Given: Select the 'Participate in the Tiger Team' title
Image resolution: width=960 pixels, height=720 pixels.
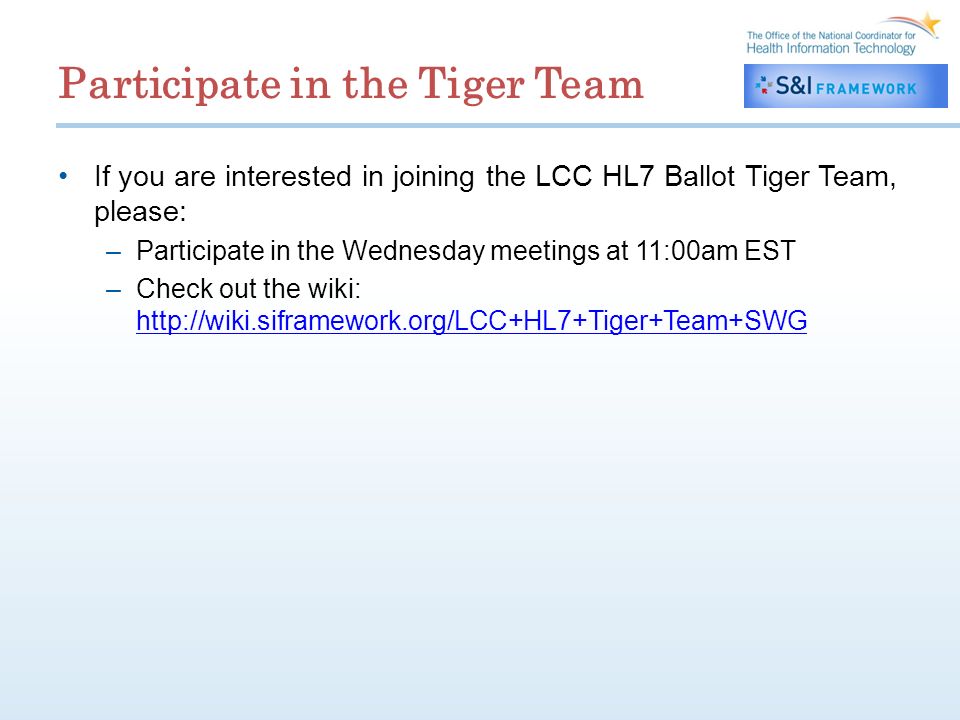Looking at the screenshot, I should (351, 84).
